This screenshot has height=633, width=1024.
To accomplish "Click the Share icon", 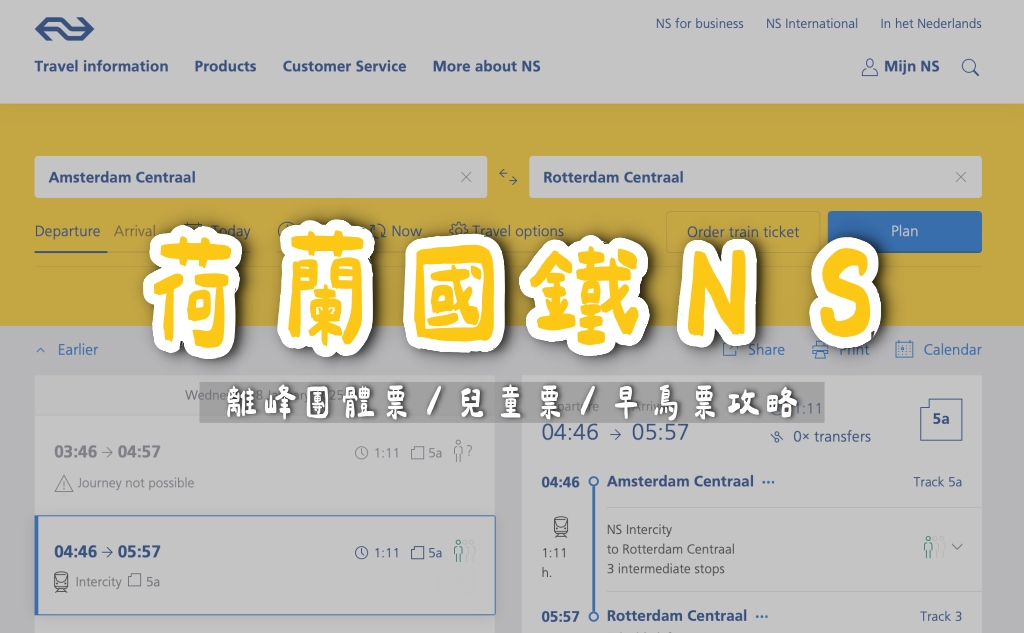I will click(x=730, y=349).
